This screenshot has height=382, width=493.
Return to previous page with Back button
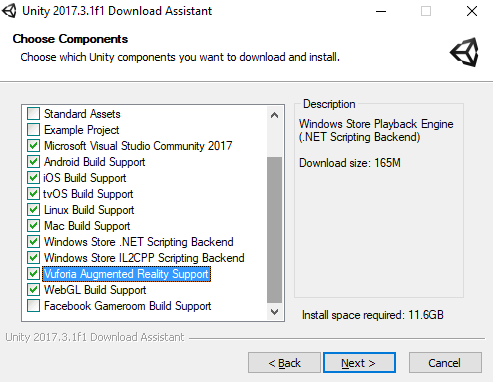284,362
